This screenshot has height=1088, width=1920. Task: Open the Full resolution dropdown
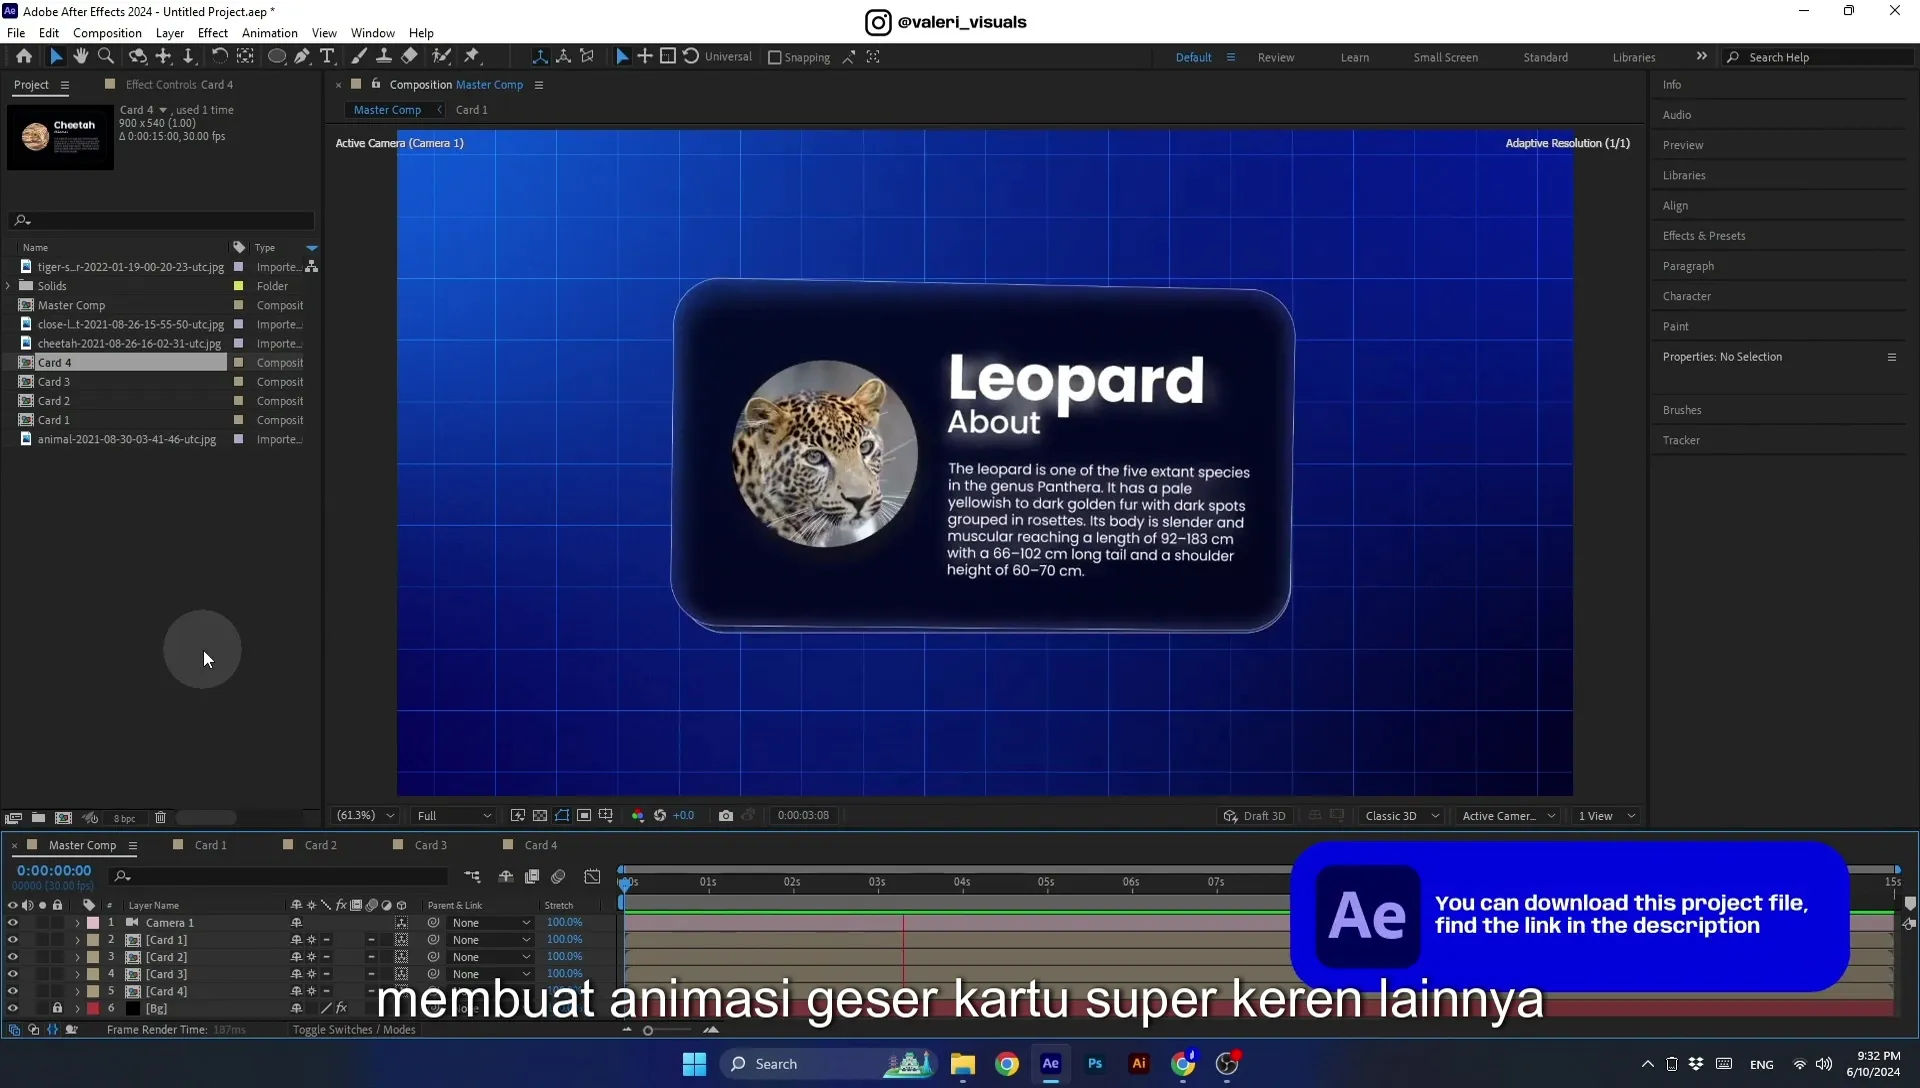click(454, 816)
